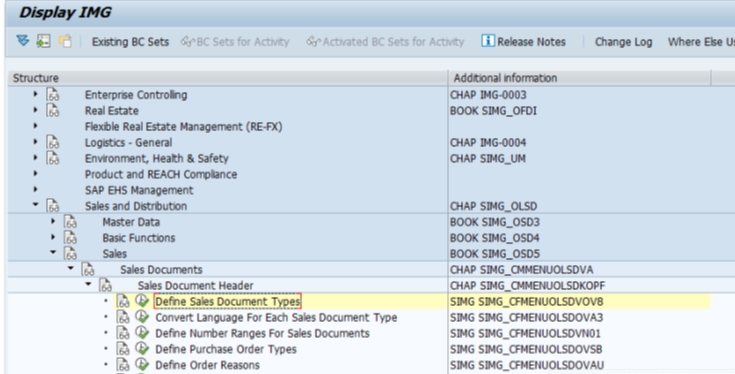
Task: Select Define Order Reasons label
Action: pos(207,365)
